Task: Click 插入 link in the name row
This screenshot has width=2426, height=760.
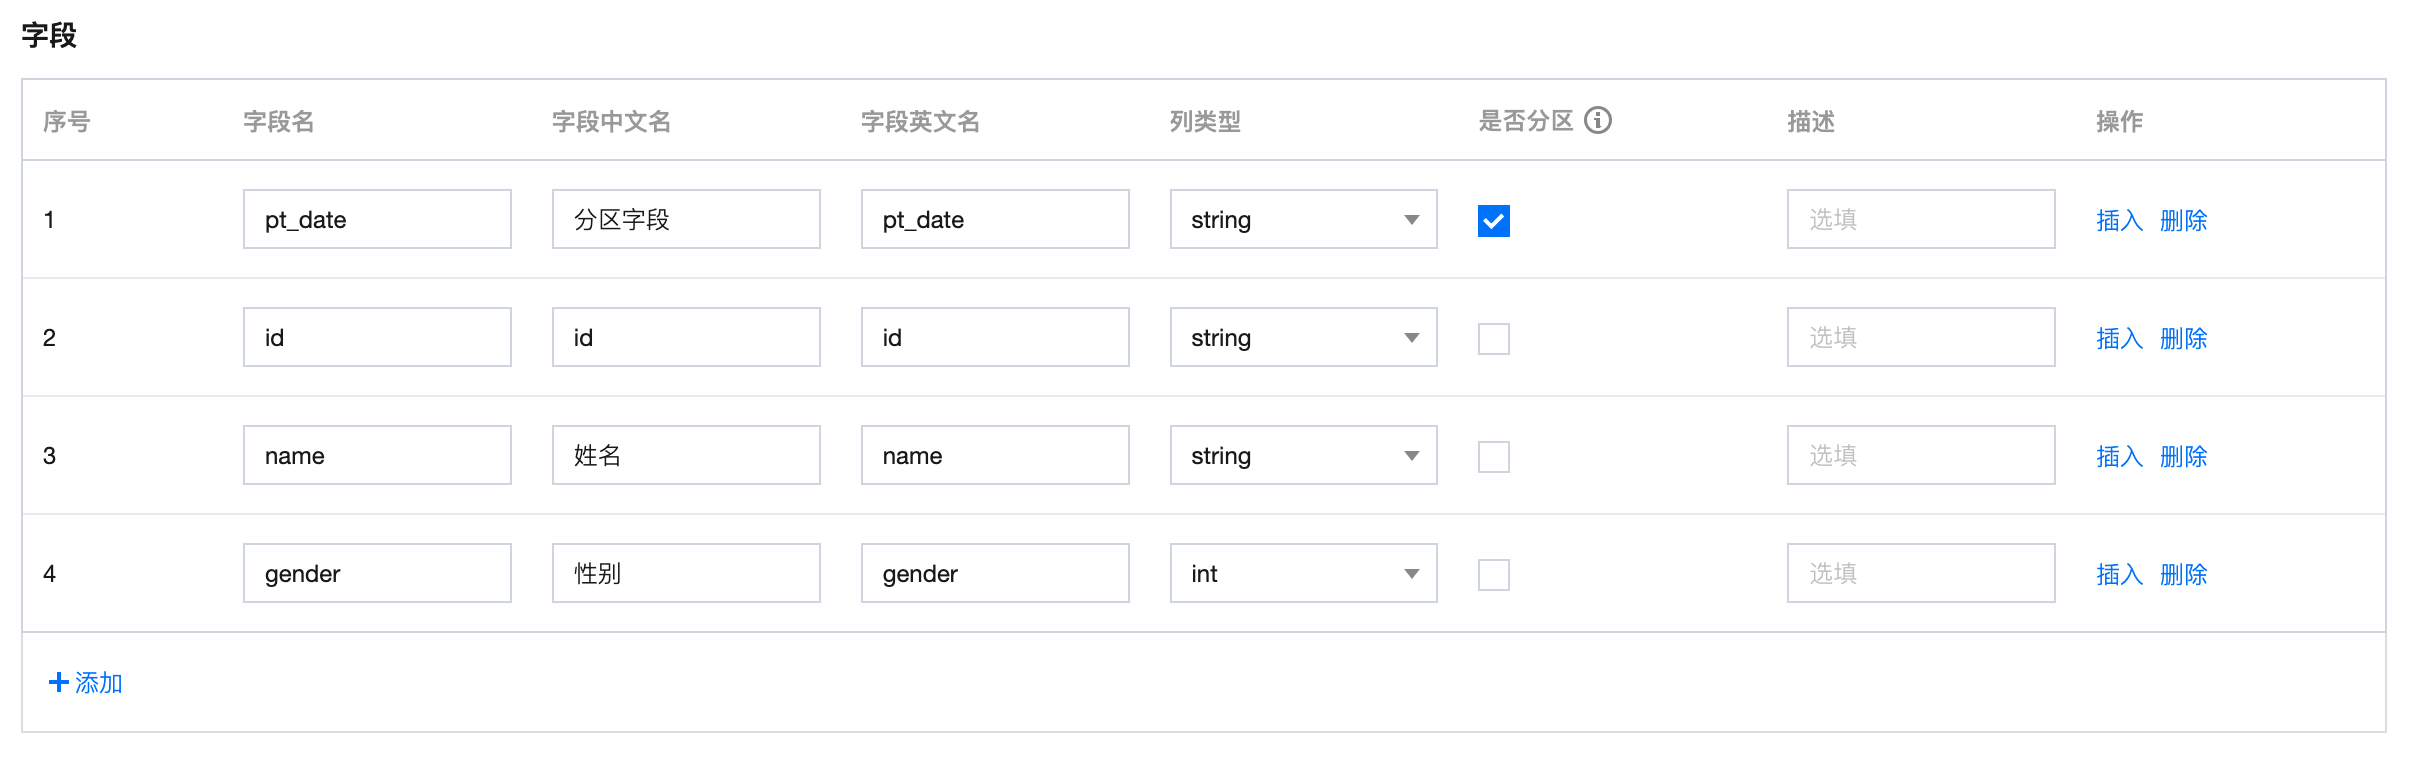Action: point(2119,456)
